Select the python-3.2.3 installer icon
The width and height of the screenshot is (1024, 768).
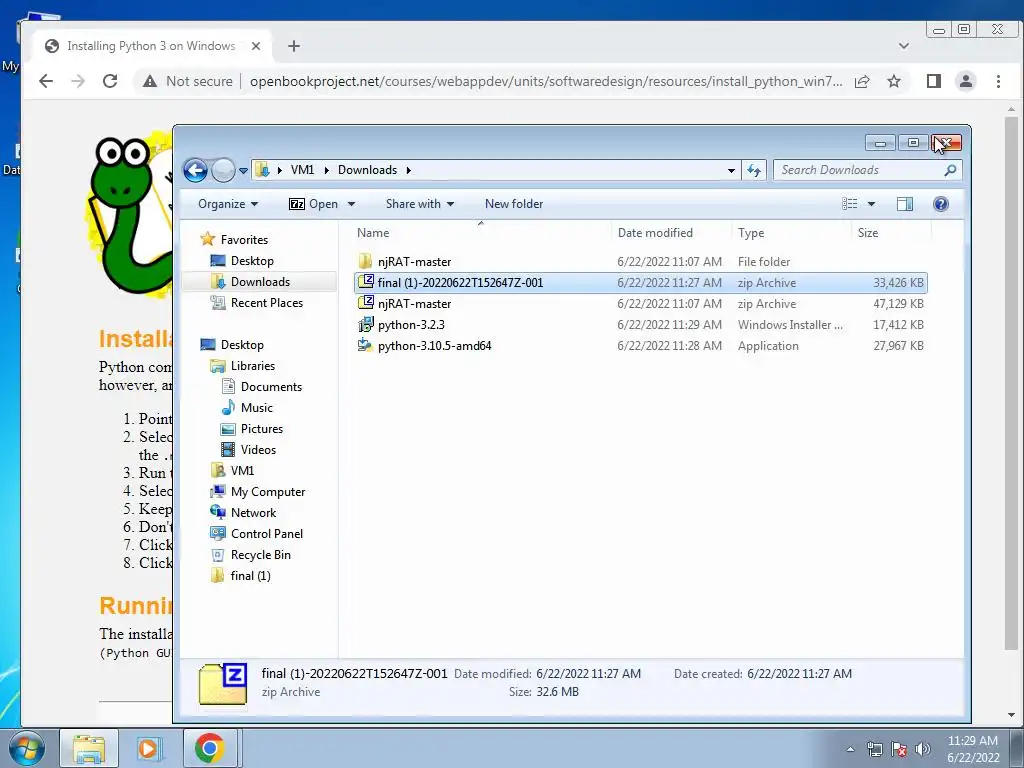click(x=366, y=325)
